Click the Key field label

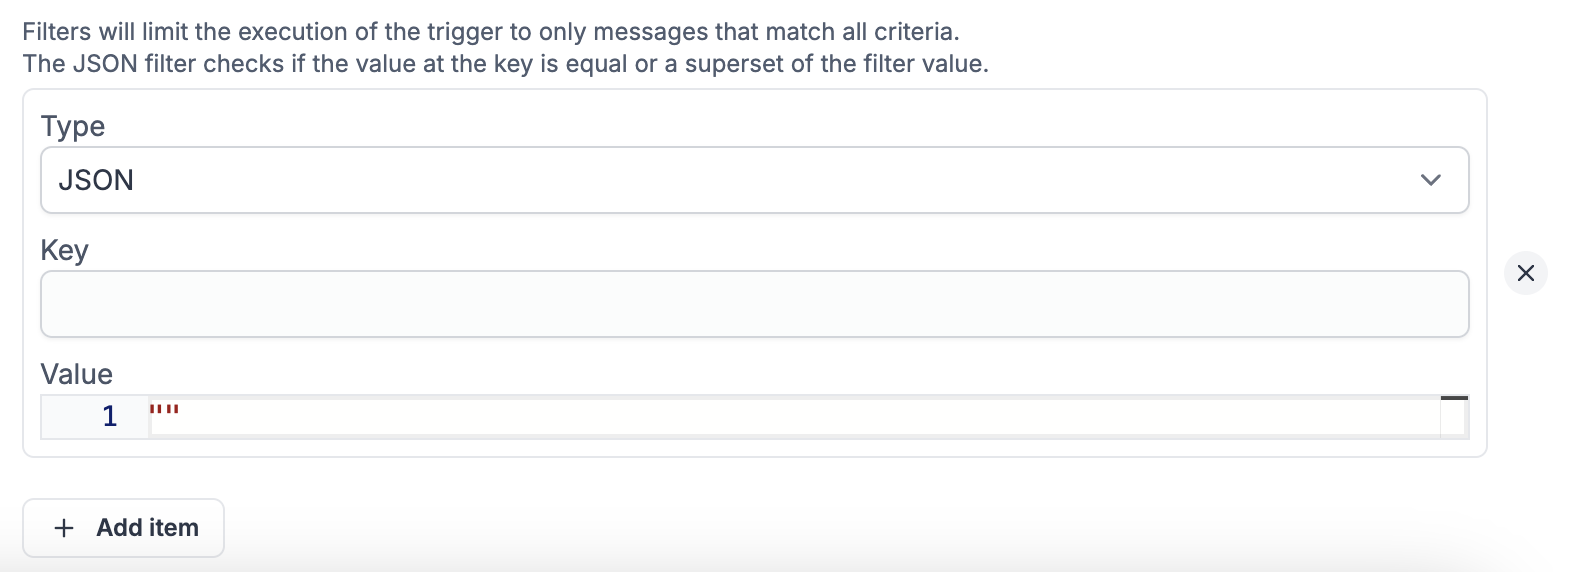pos(64,250)
